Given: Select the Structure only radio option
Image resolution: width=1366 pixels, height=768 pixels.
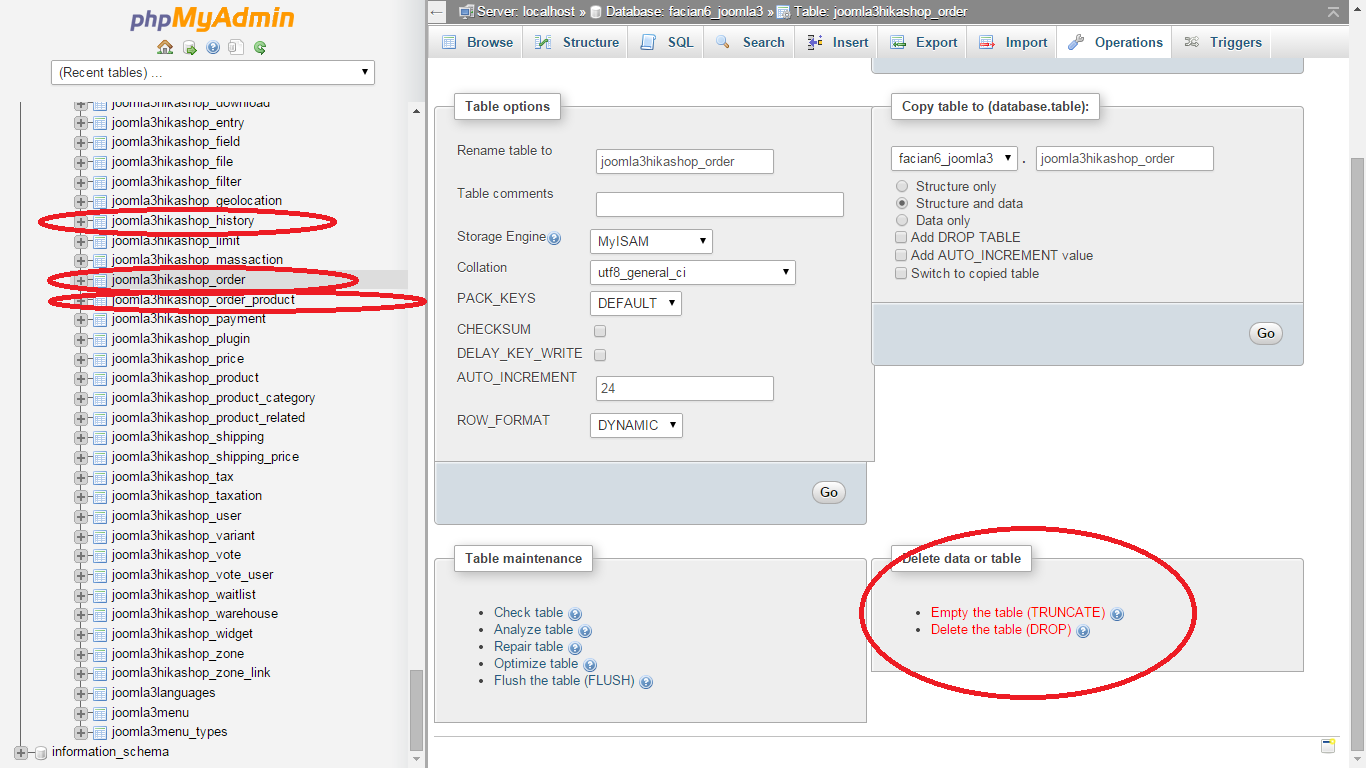Looking at the screenshot, I should coord(902,186).
